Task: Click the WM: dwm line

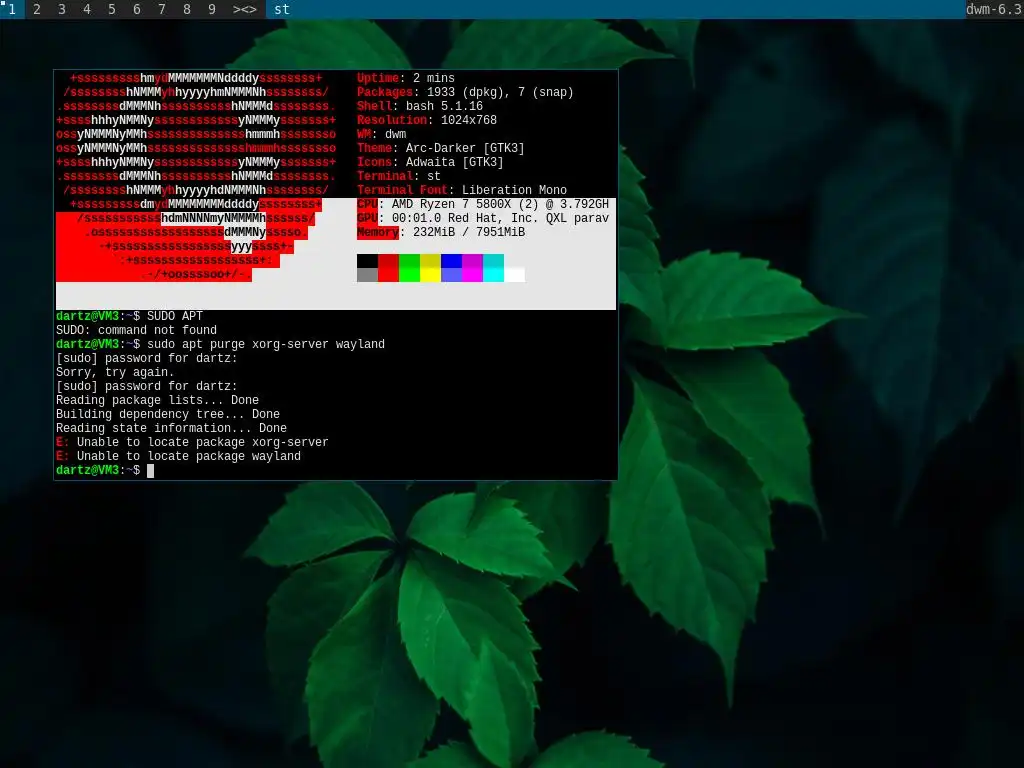Action: 381,134
